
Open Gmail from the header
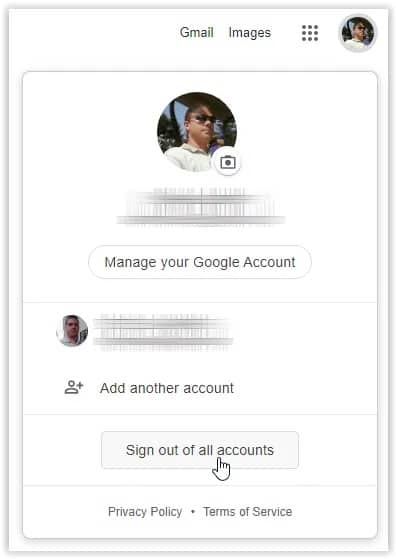pos(197,32)
